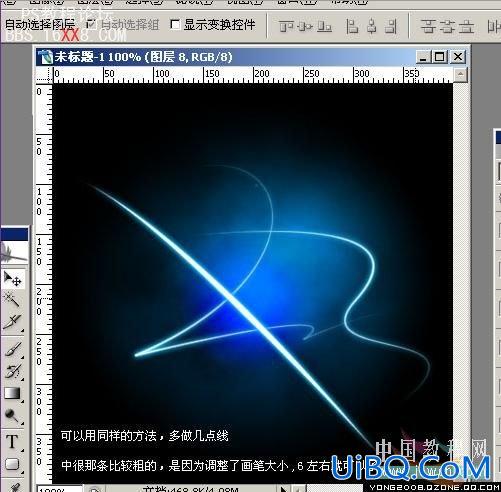The width and height of the screenshot is (501, 492).
Task: Select the Dodge tool
Action: [12, 416]
